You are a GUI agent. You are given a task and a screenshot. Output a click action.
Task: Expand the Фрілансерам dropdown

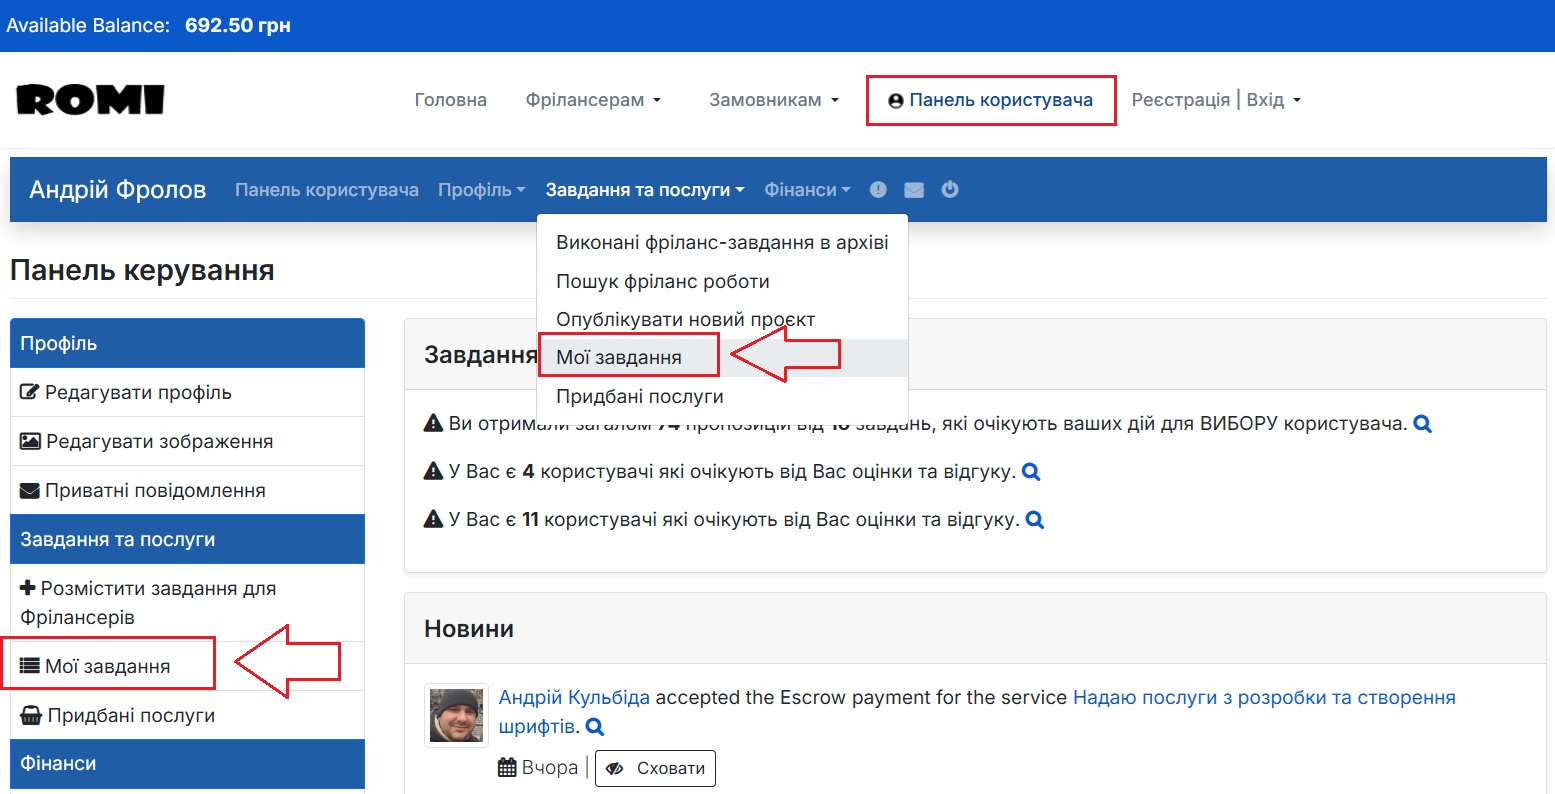tap(592, 99)
